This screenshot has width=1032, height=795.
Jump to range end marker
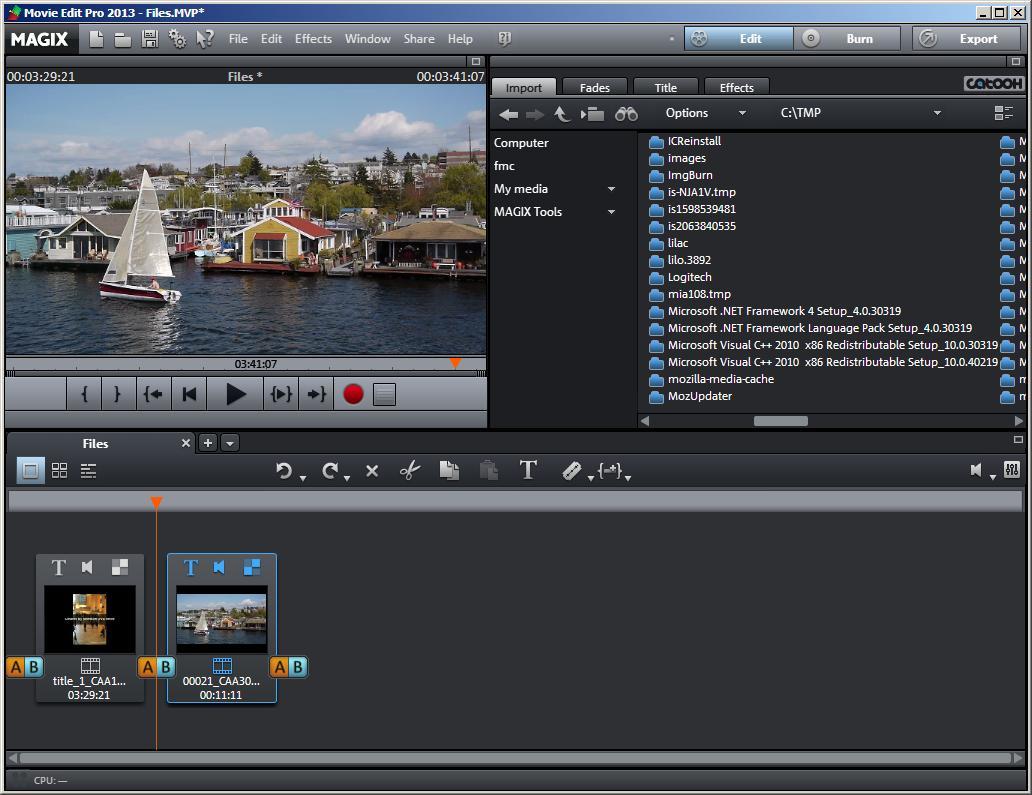[317, 394]
